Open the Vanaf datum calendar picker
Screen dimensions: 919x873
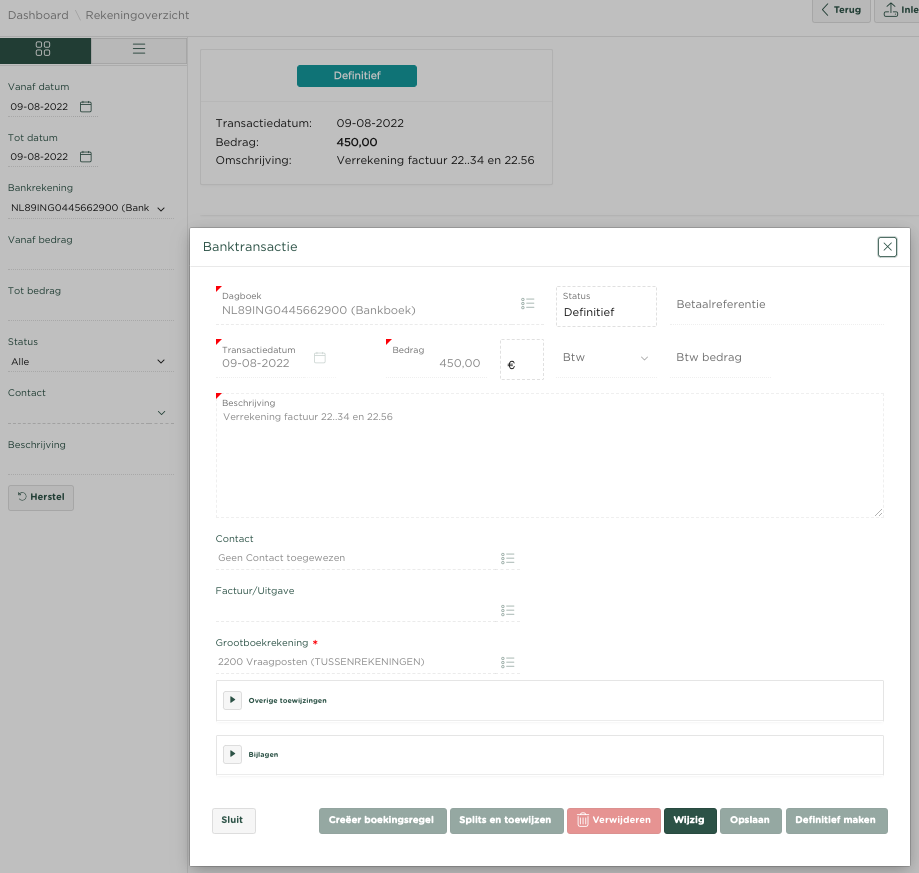[86, 106]
